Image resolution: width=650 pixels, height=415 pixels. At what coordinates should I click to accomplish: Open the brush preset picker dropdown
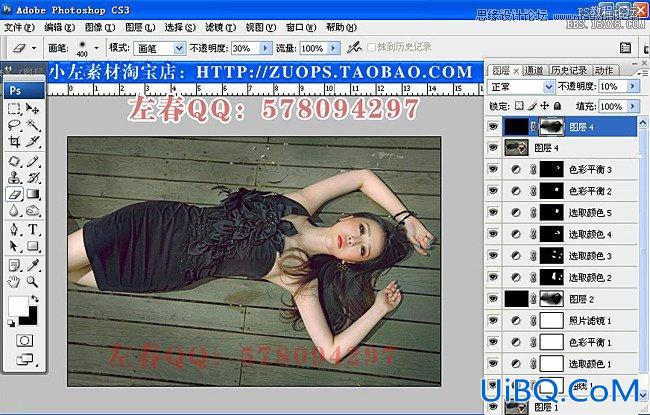click(x=97, y=48)
